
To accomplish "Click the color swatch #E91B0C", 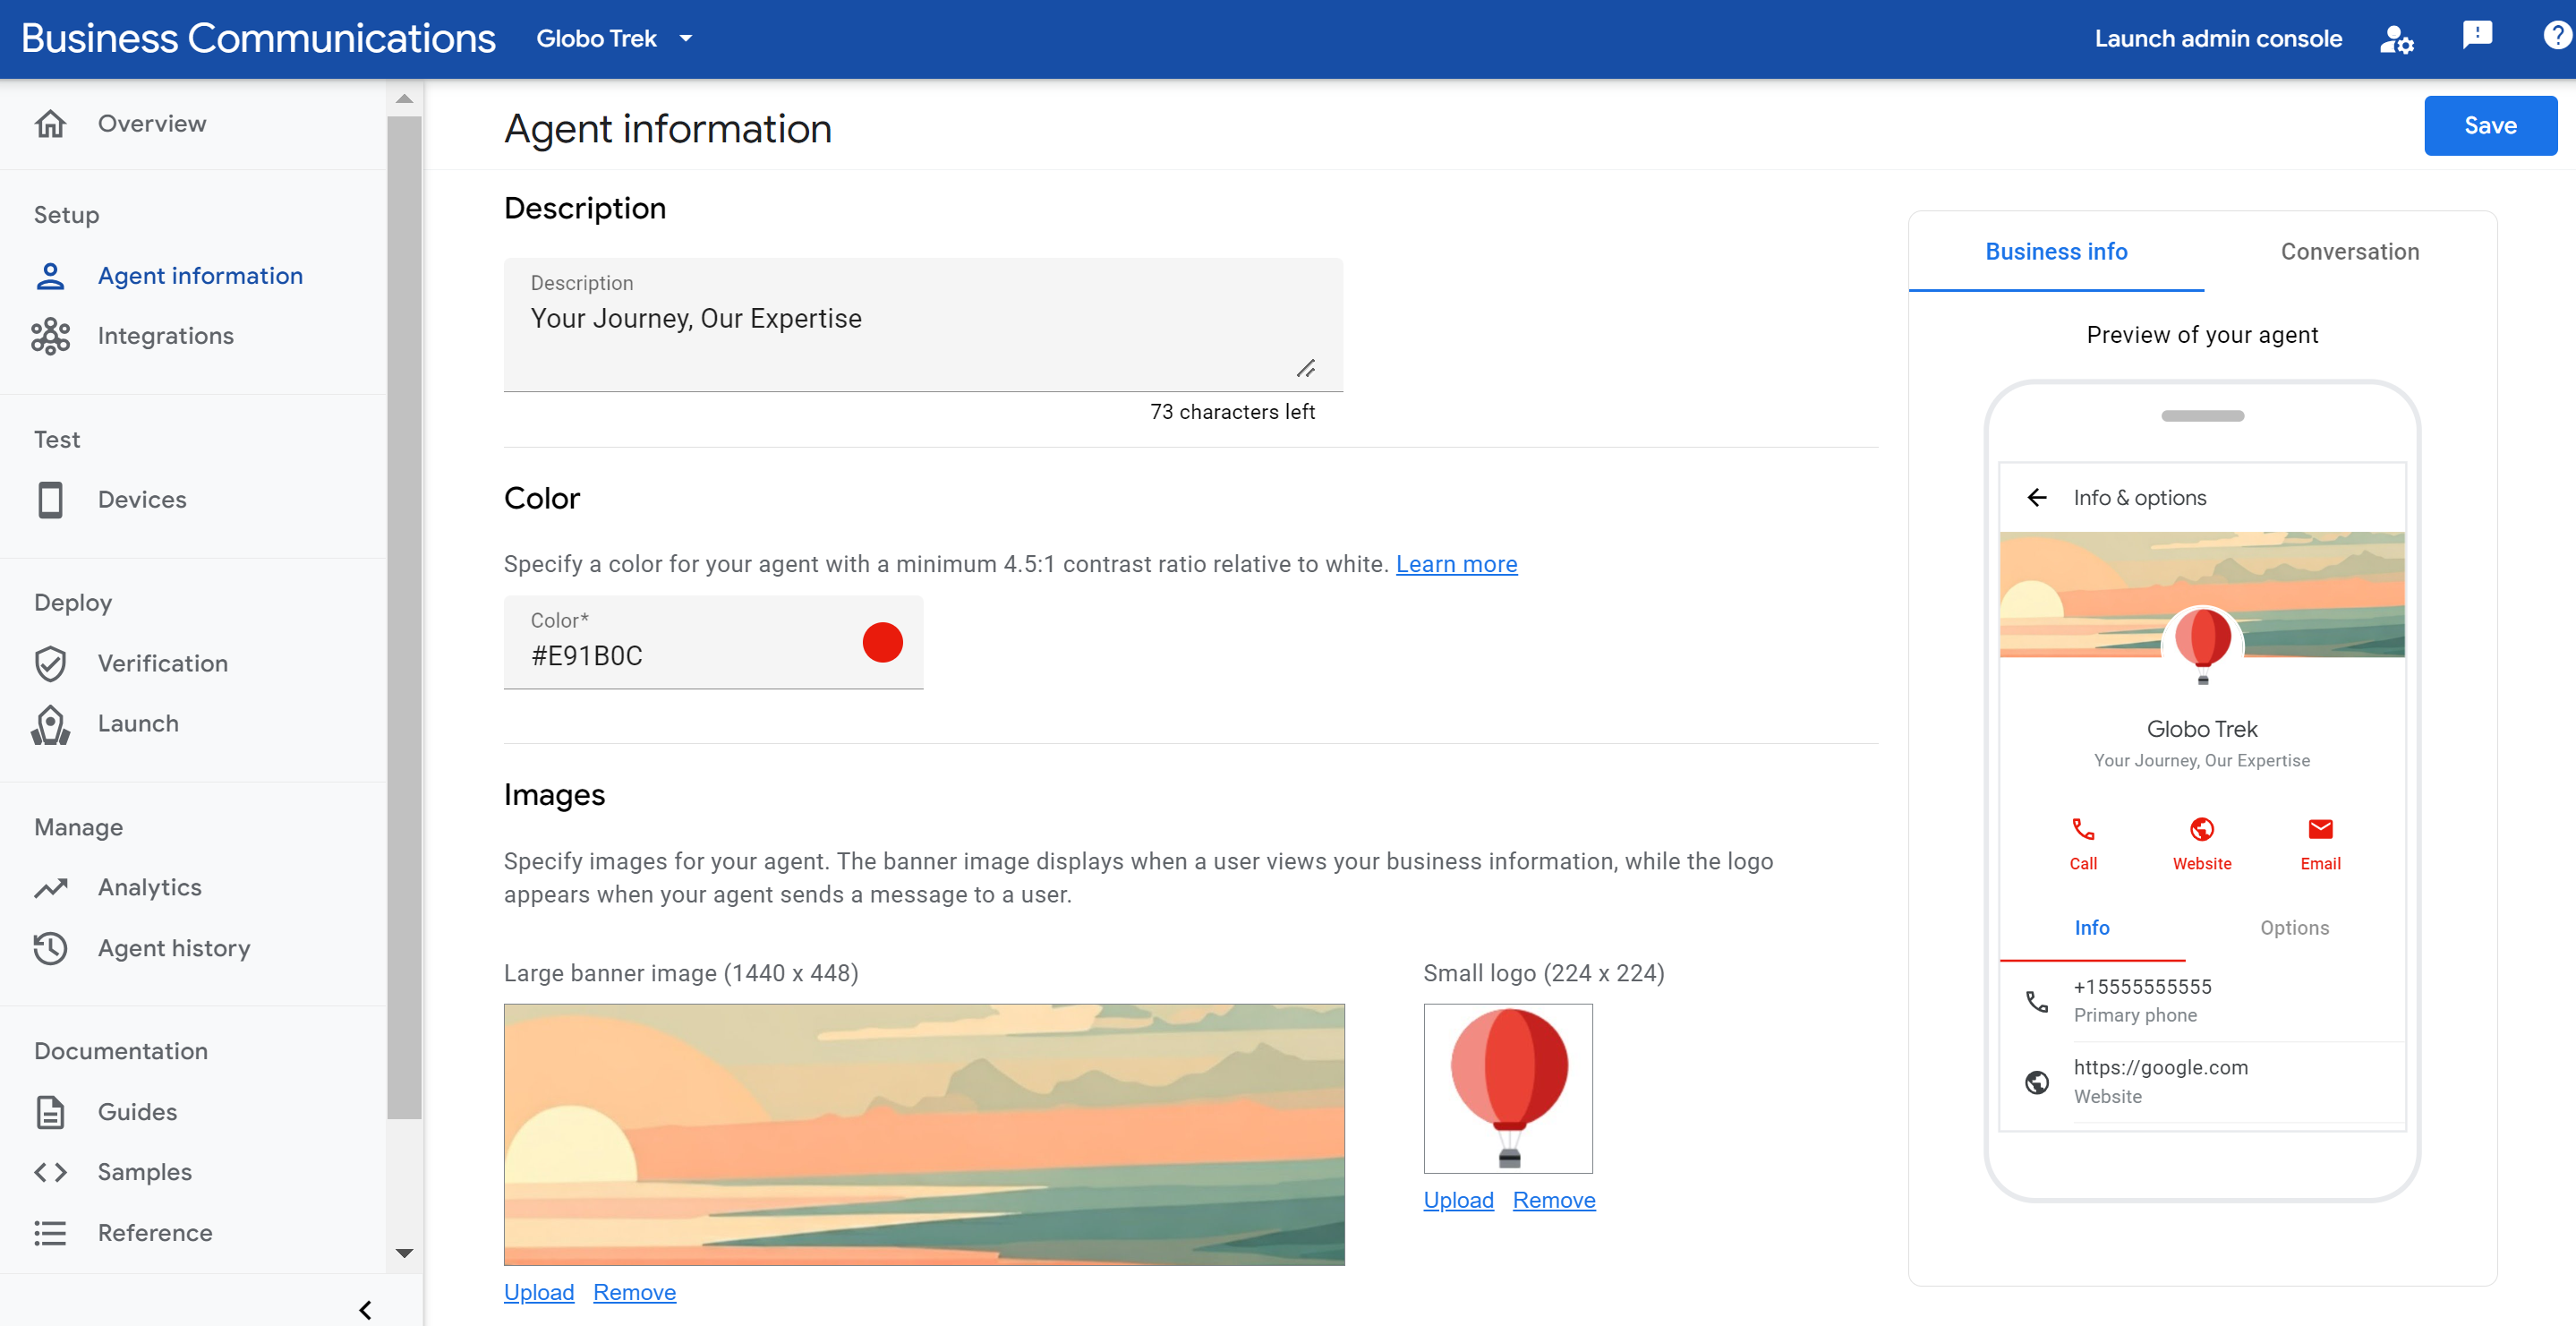I will [x=881, y=641].
